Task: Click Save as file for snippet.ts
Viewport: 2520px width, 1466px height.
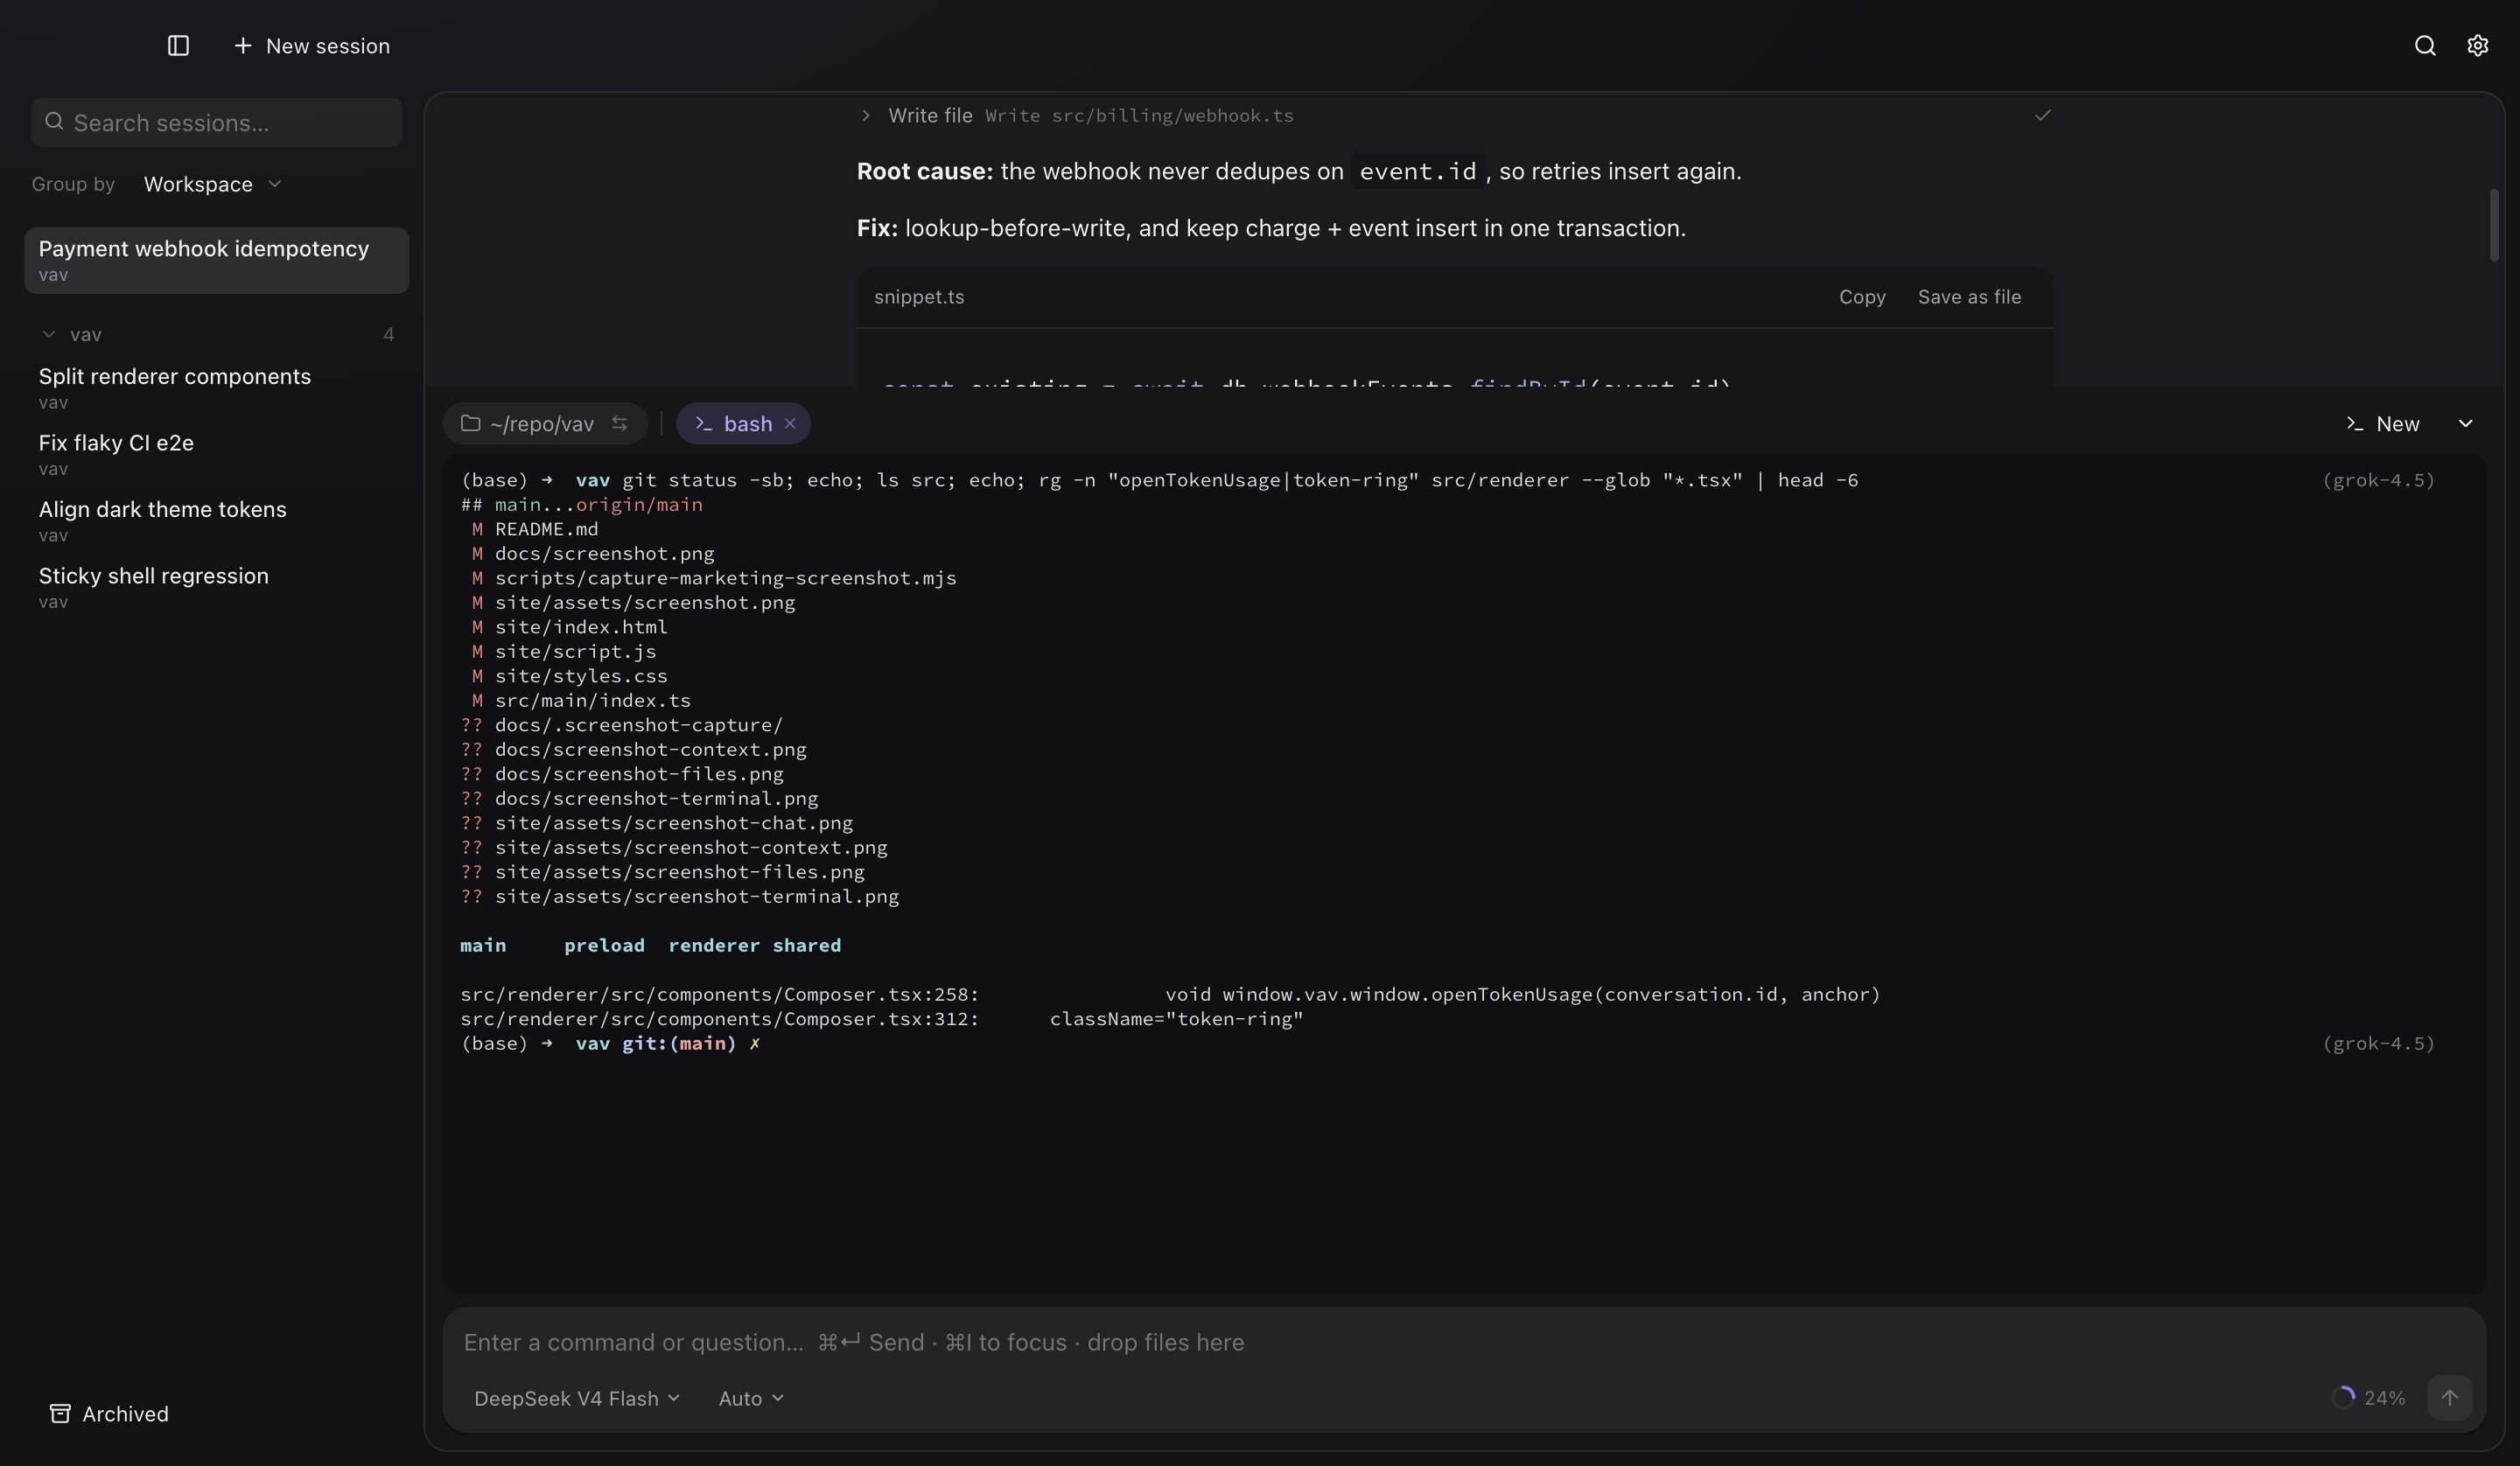Action: pyautogui.click(x=1969, y=297)
